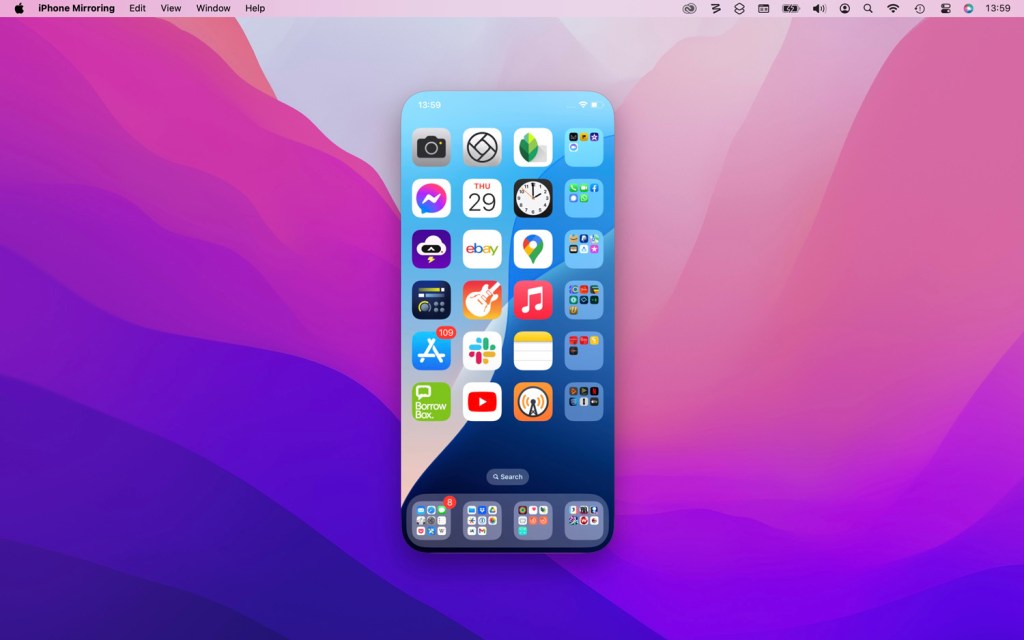
Task: Open the Clock app
Action: coord(533,198)
